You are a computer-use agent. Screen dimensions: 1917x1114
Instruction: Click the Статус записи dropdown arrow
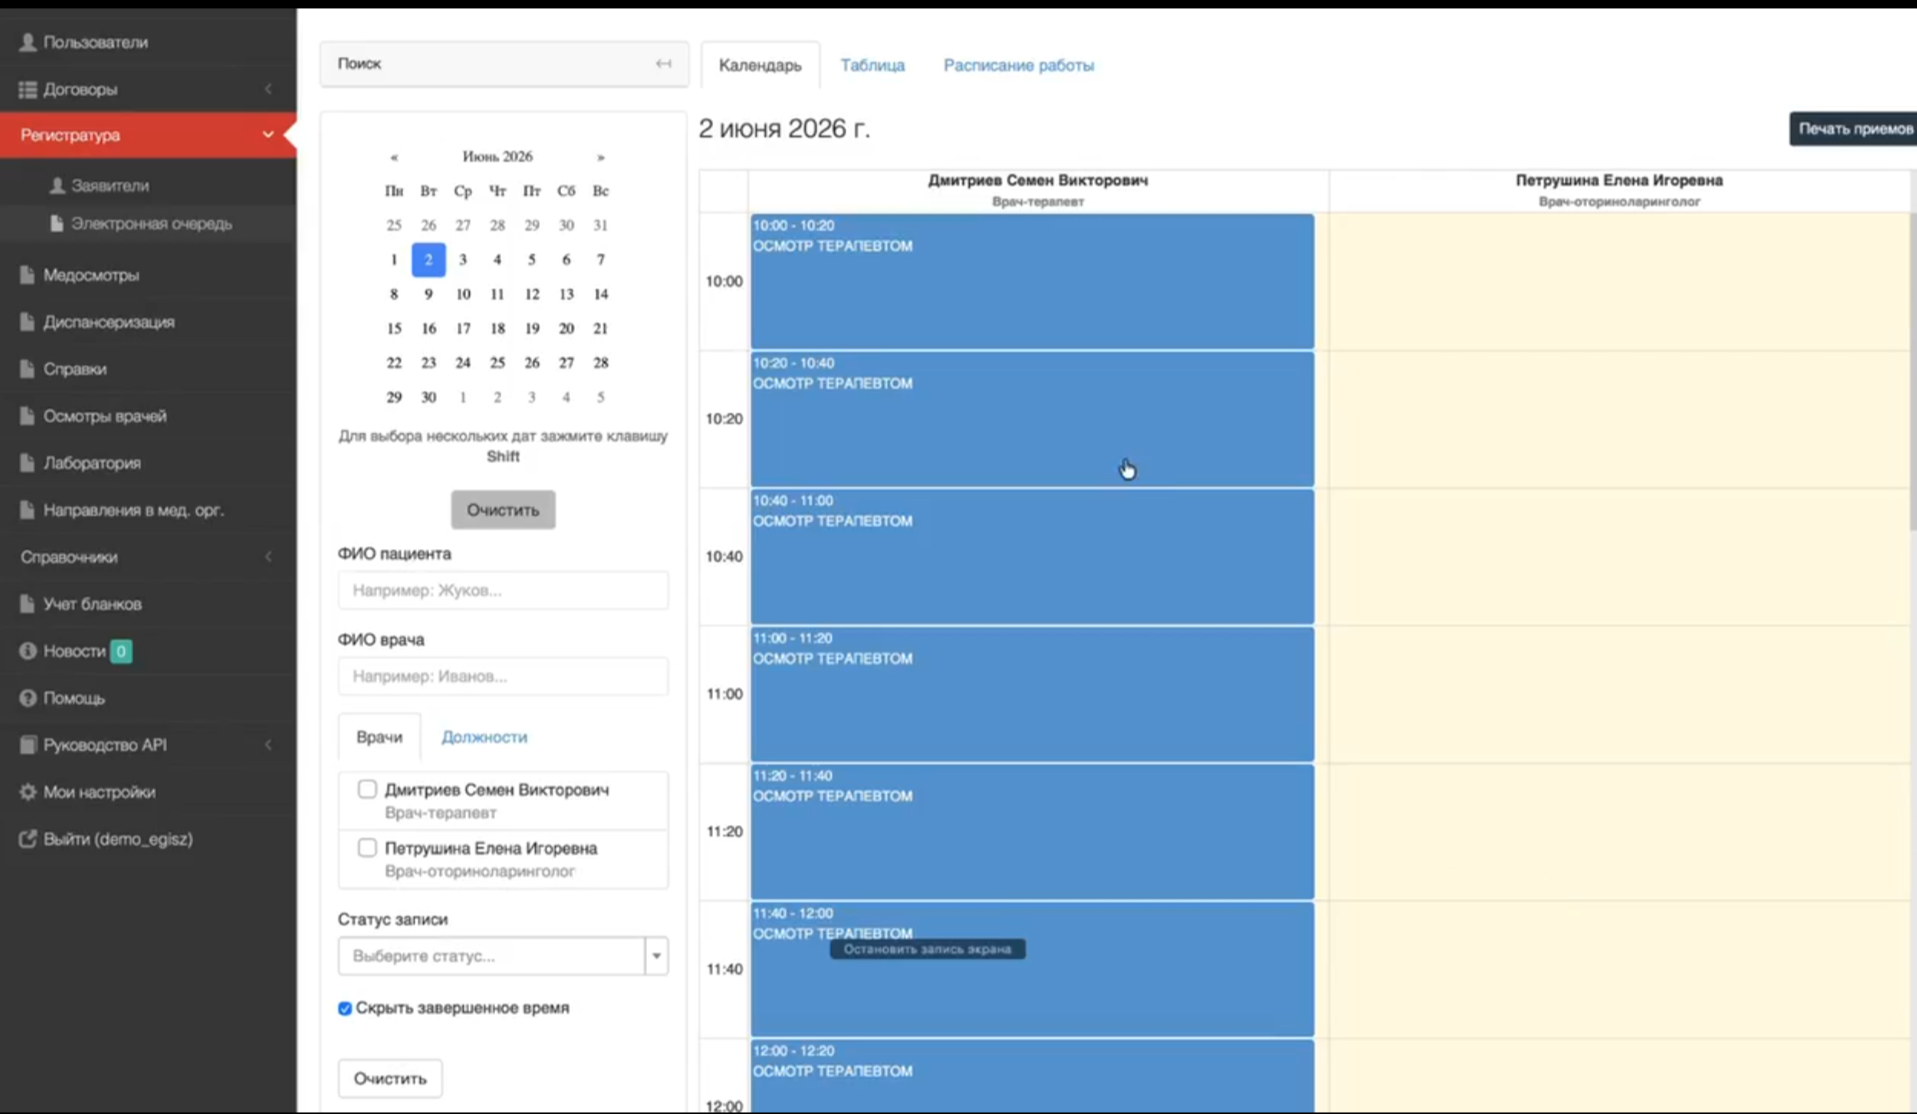(x=657, y=956)
